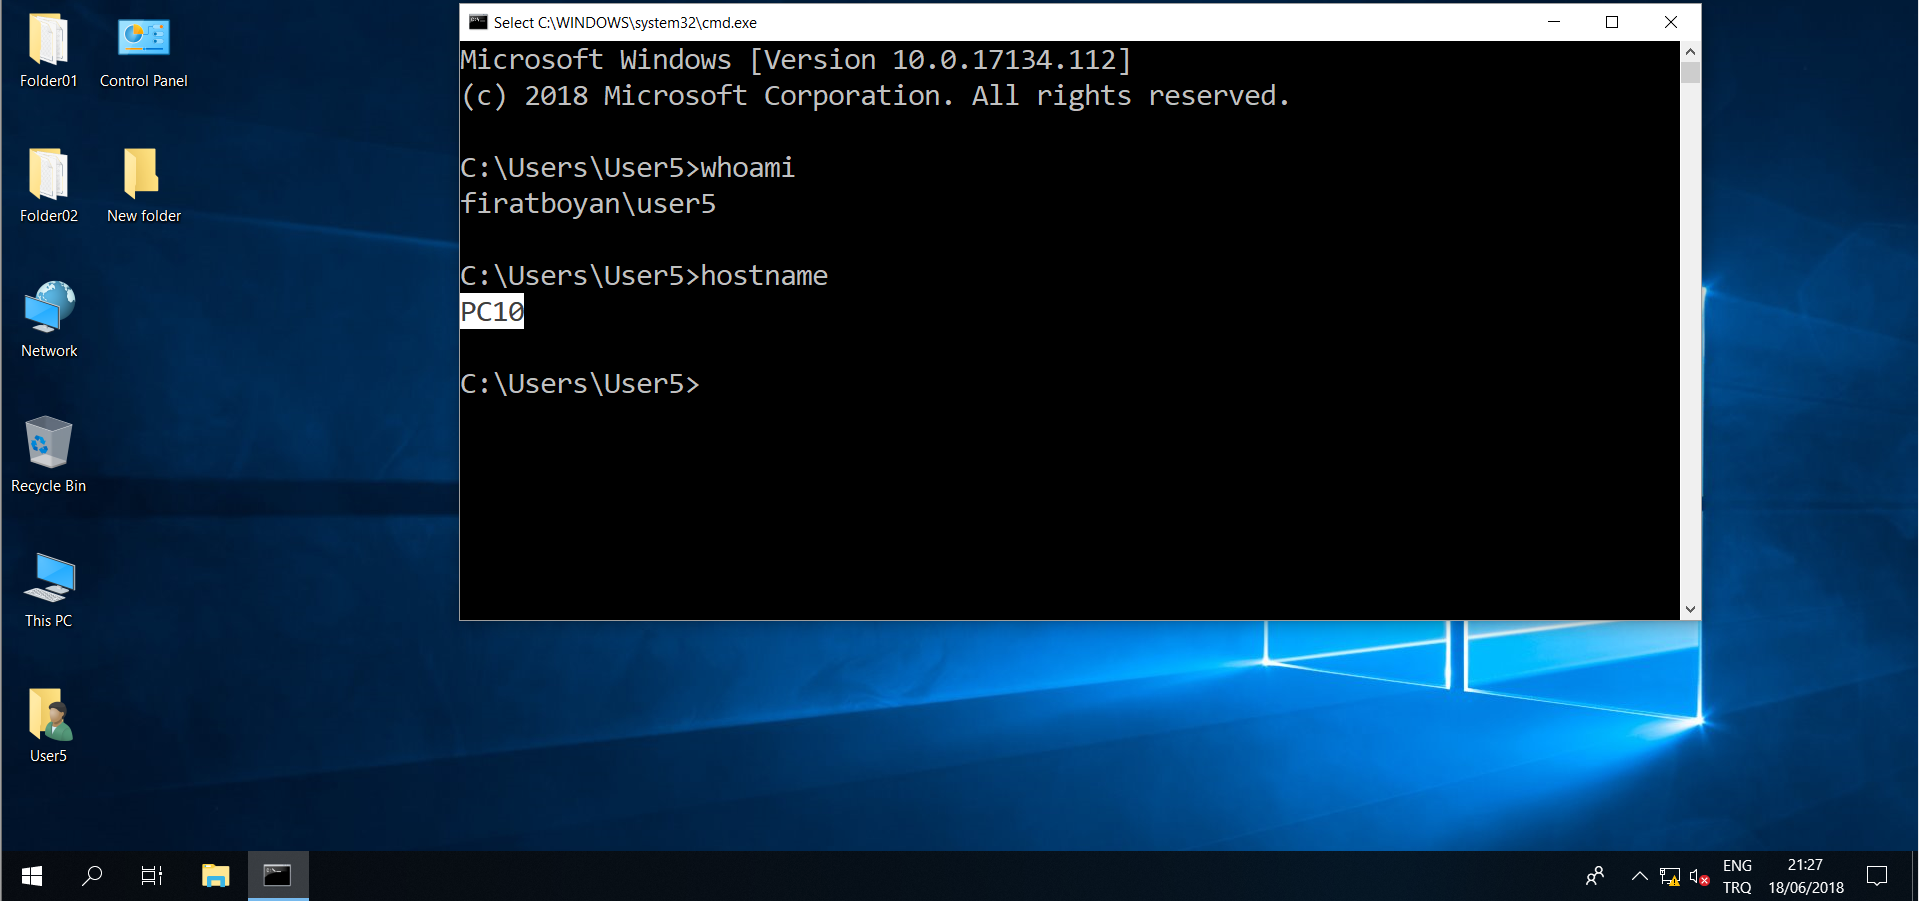Select the This PC desktop icon
This screenshot has width=1919, height=901.
tap(48, 590)
